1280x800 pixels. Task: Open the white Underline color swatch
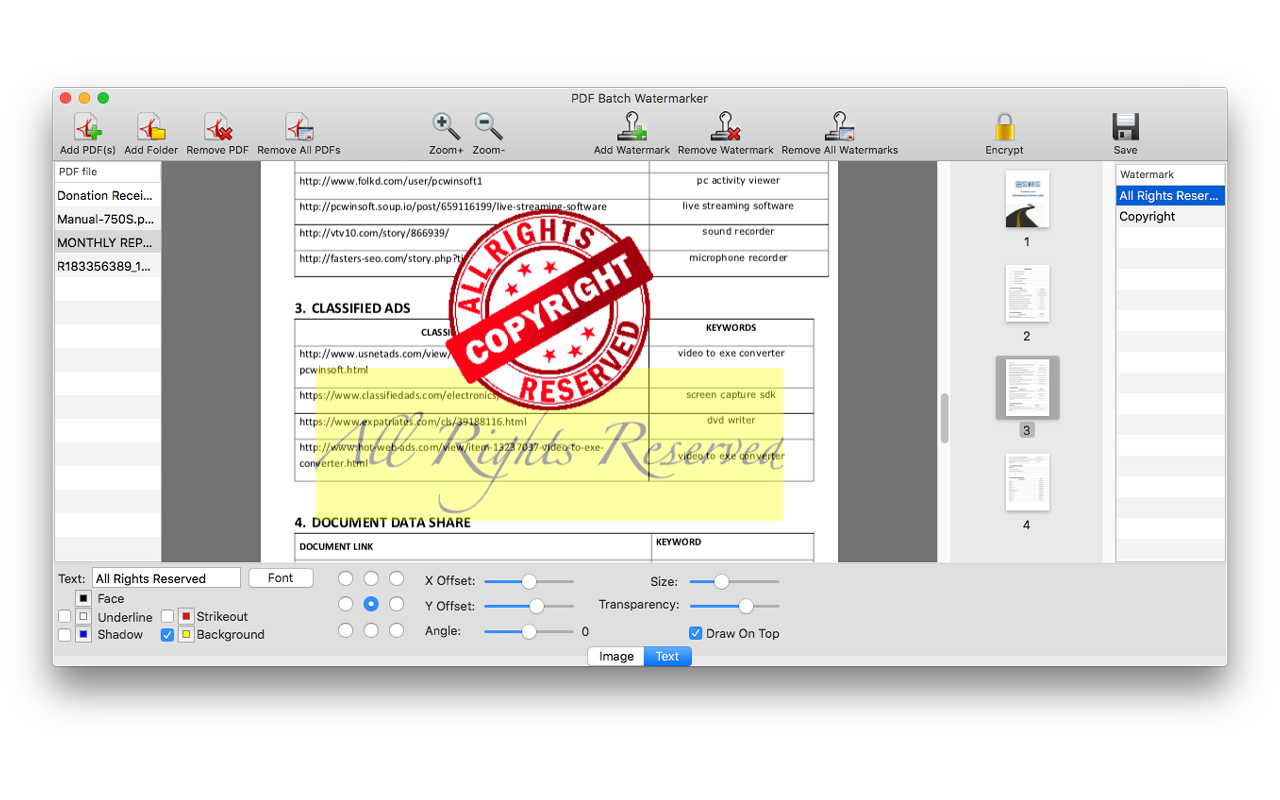(x=84, y=617)
